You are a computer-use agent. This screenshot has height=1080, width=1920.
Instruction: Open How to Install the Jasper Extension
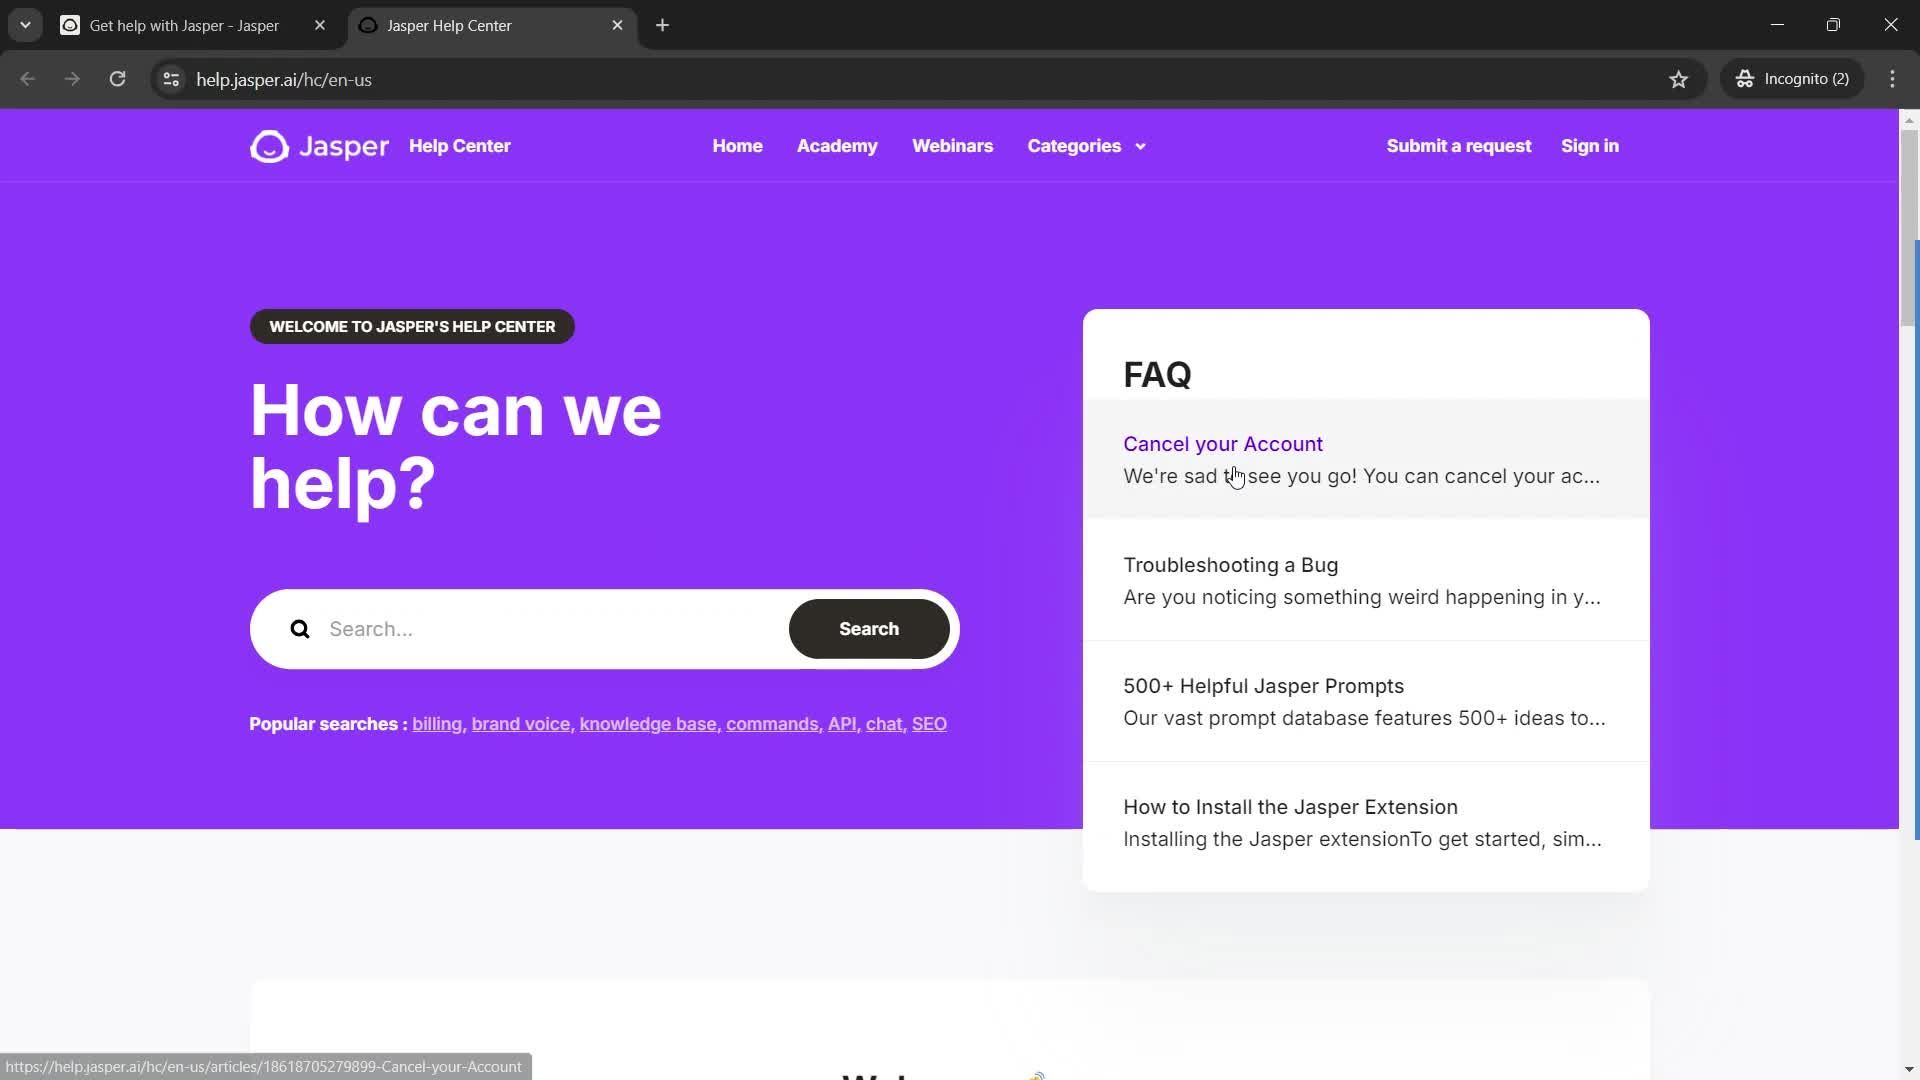1366,823
